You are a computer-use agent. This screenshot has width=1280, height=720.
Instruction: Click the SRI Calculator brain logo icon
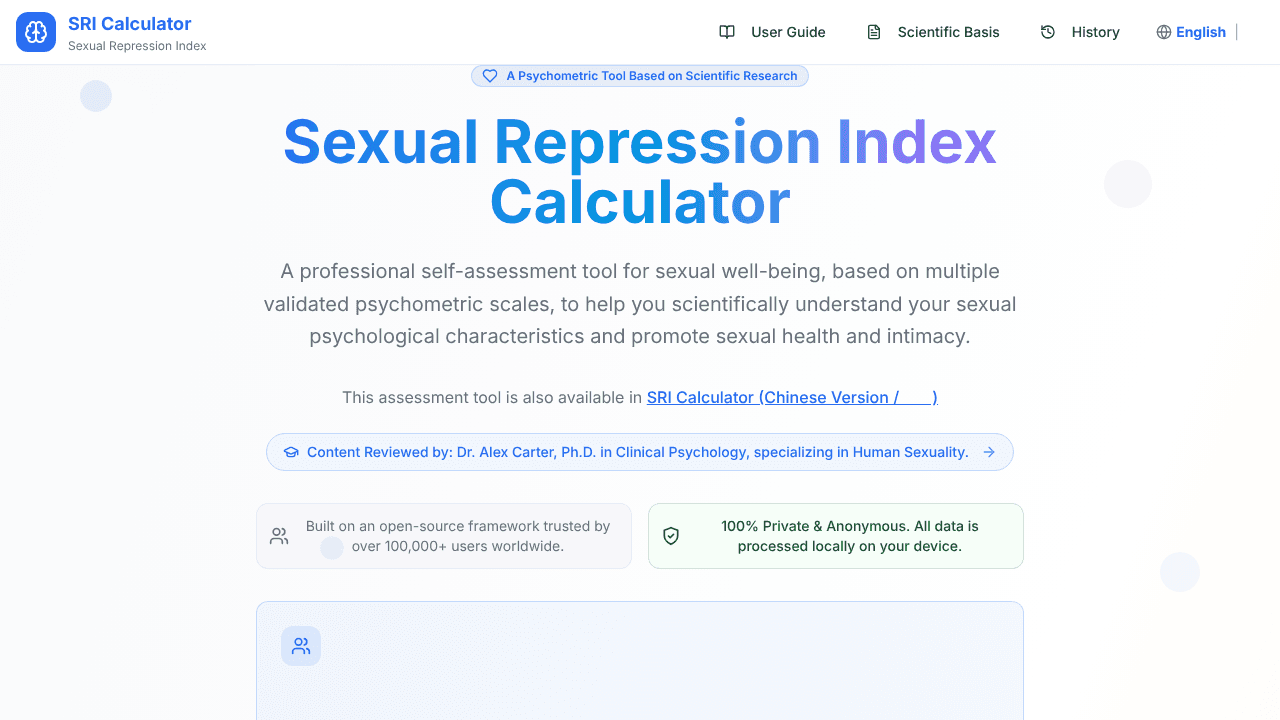pyautogui.click(x=36, y=32)
